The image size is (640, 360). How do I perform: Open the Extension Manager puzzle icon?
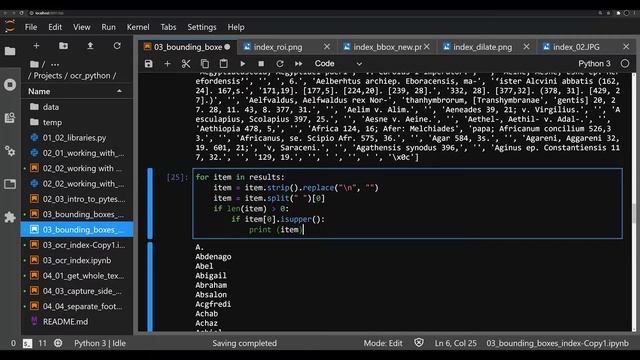(10, 217)
